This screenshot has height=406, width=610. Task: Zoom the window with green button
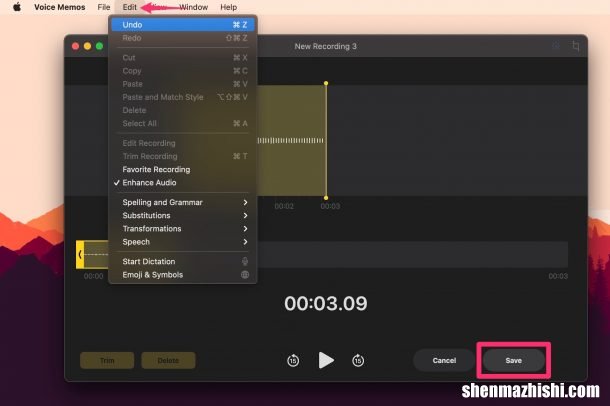[100, 46]
